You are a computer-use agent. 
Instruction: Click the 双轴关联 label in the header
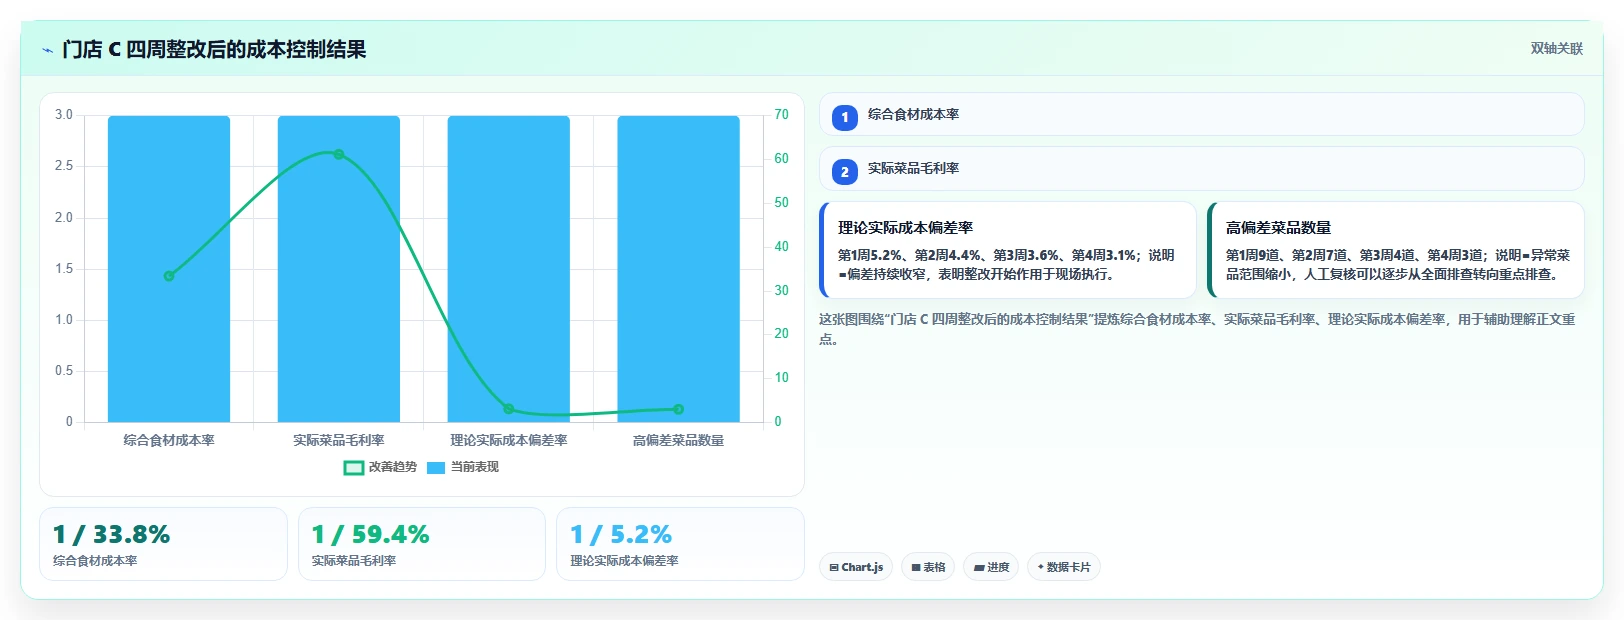(1557, 48)
